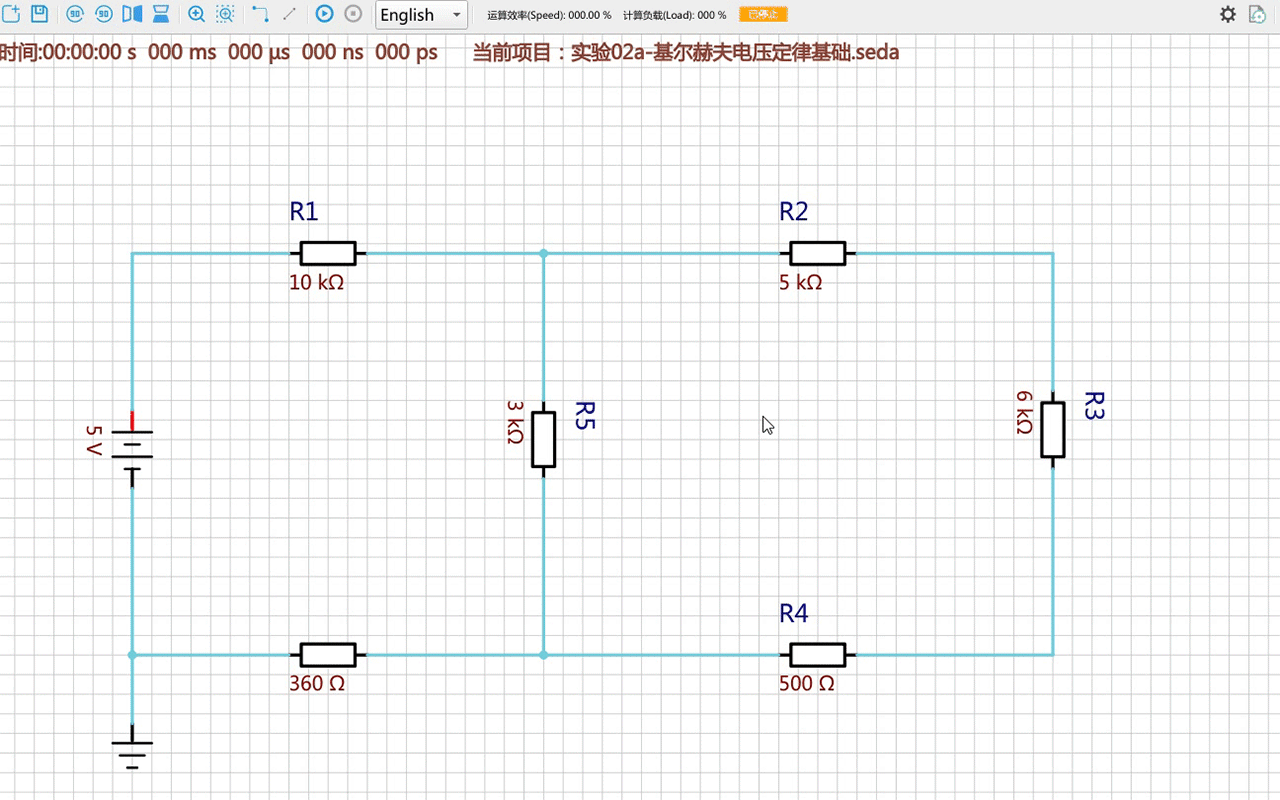Mirror selection horizontally using the toolbar

[x=132, y=14]
